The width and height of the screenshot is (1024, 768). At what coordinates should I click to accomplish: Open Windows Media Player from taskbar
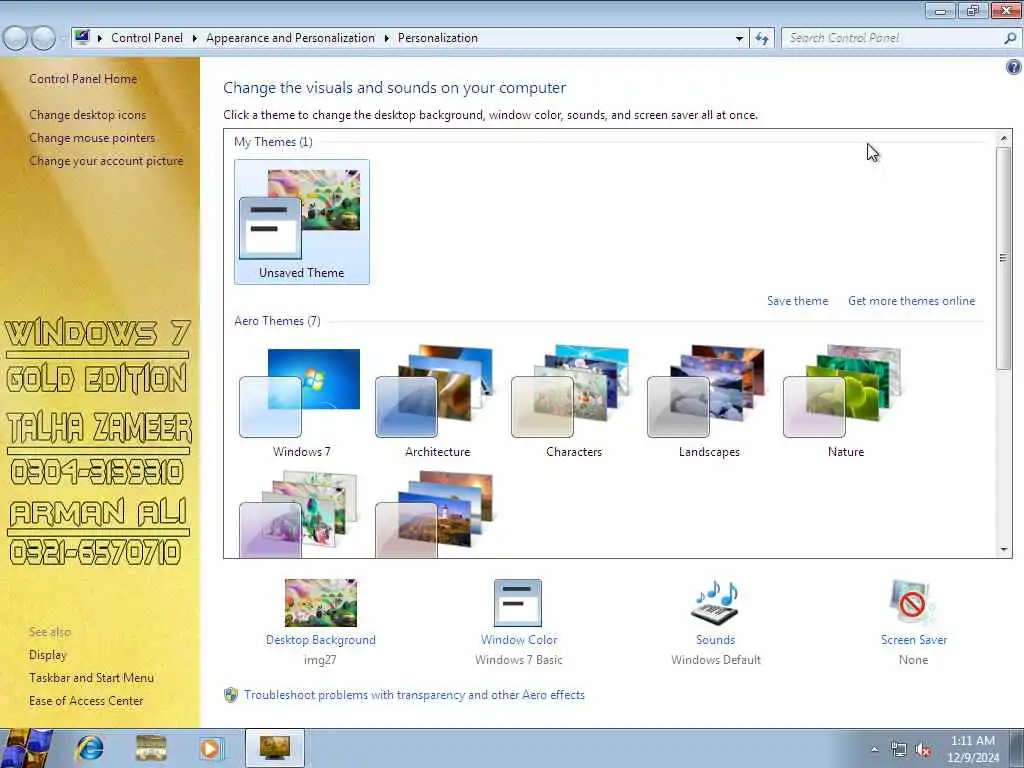[211, 748]
